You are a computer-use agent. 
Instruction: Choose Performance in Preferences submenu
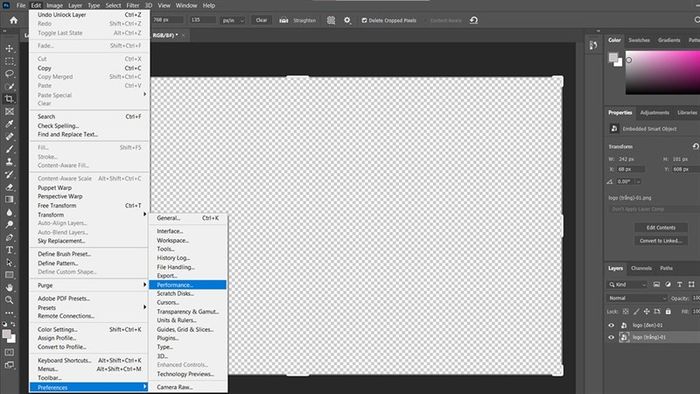point(188,285)
